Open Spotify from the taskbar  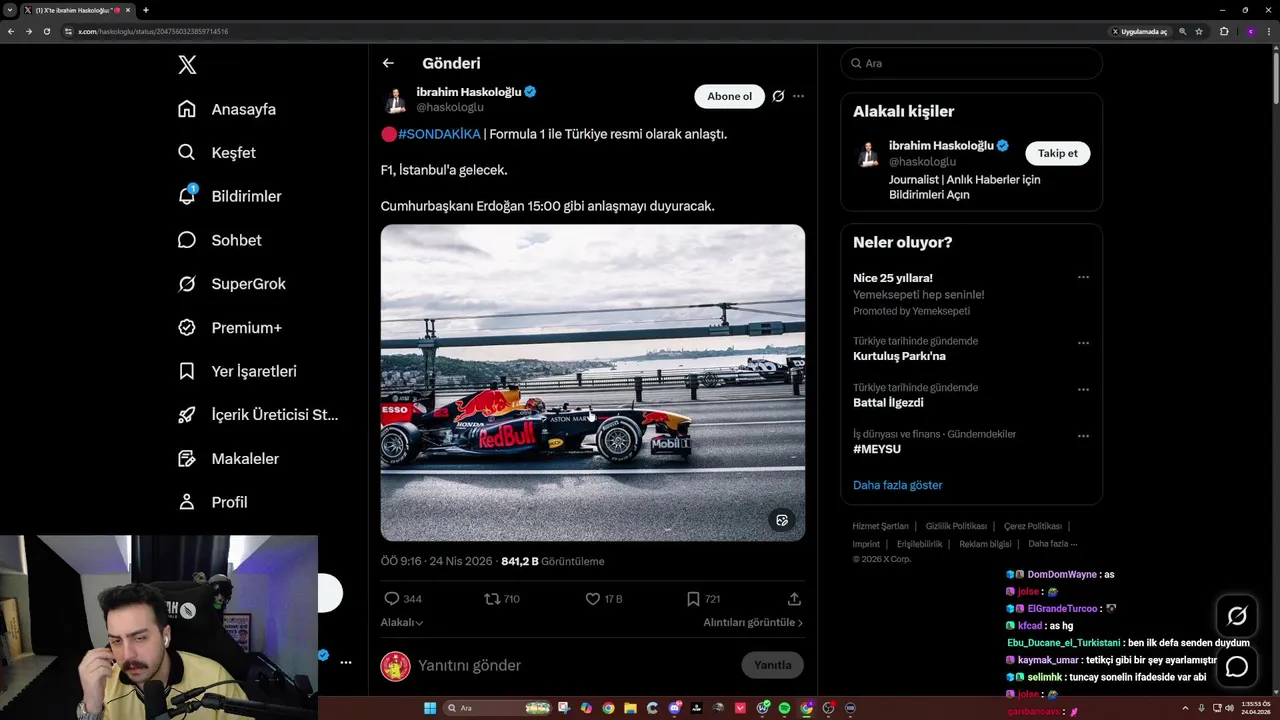coord(784,708)
